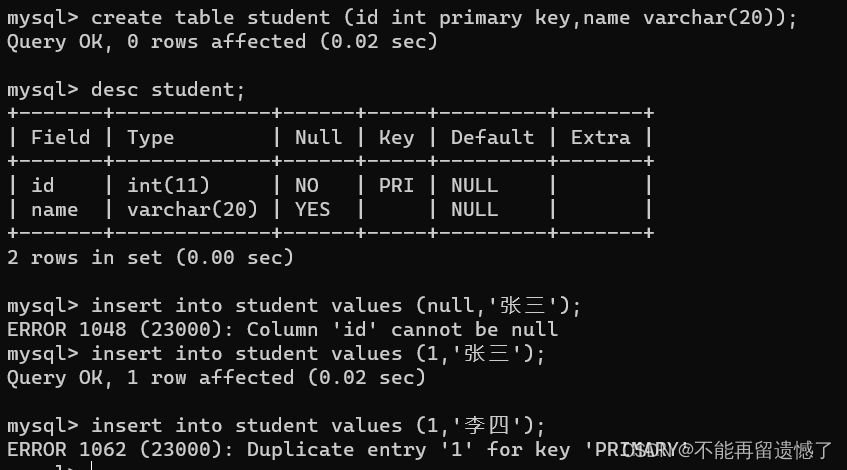Click the desc student command line
Image resolution: width=847 pixels, height=470 pixels.
[x=167, y=89]
